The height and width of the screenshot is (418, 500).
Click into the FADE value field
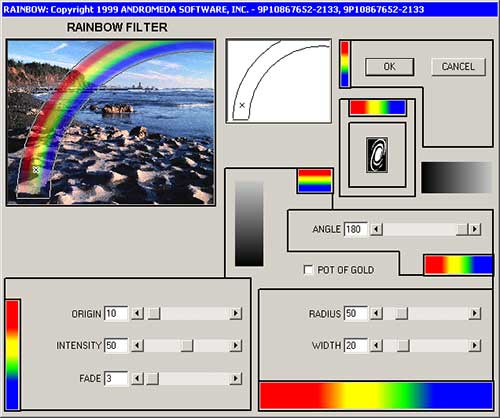116,378
